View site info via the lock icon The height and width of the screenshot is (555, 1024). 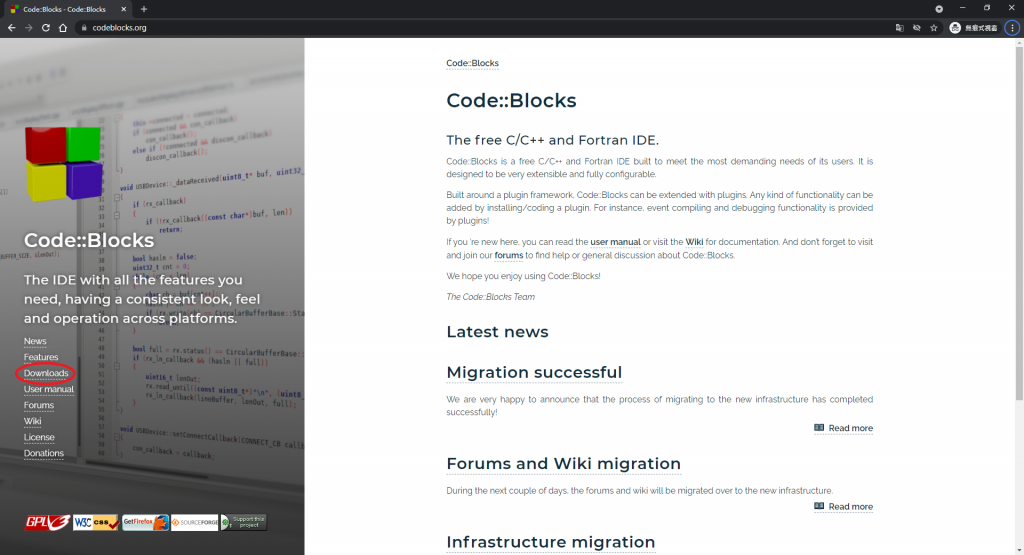(84, 27)
